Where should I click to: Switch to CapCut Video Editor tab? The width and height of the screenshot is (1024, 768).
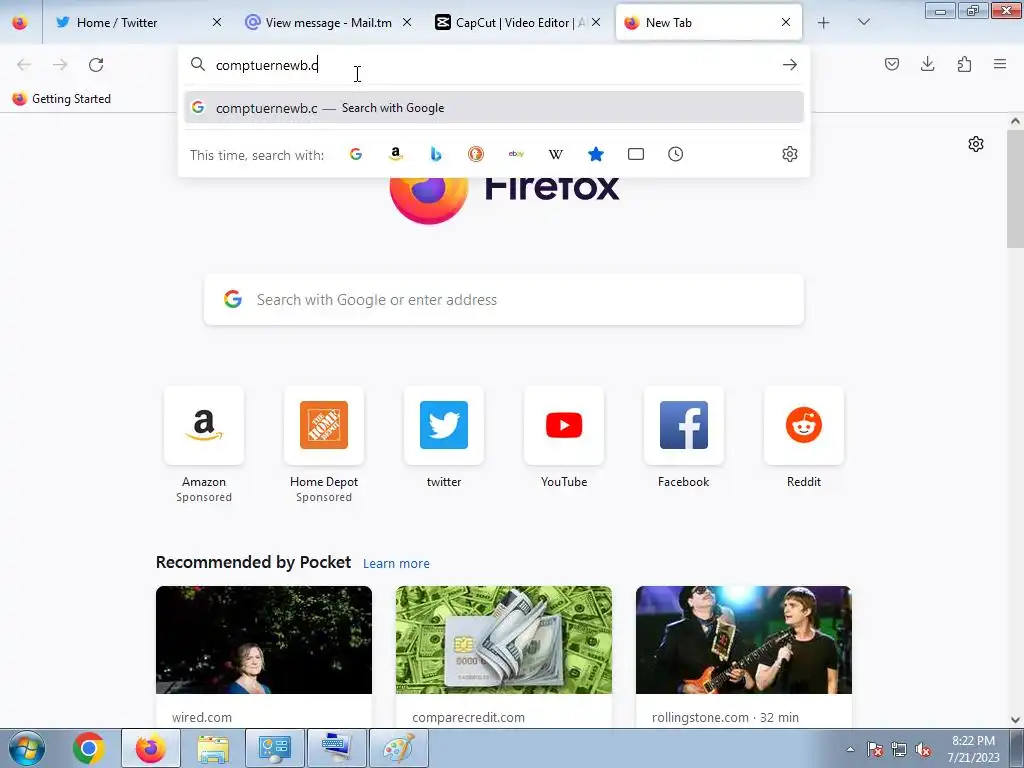pos(518,22)
